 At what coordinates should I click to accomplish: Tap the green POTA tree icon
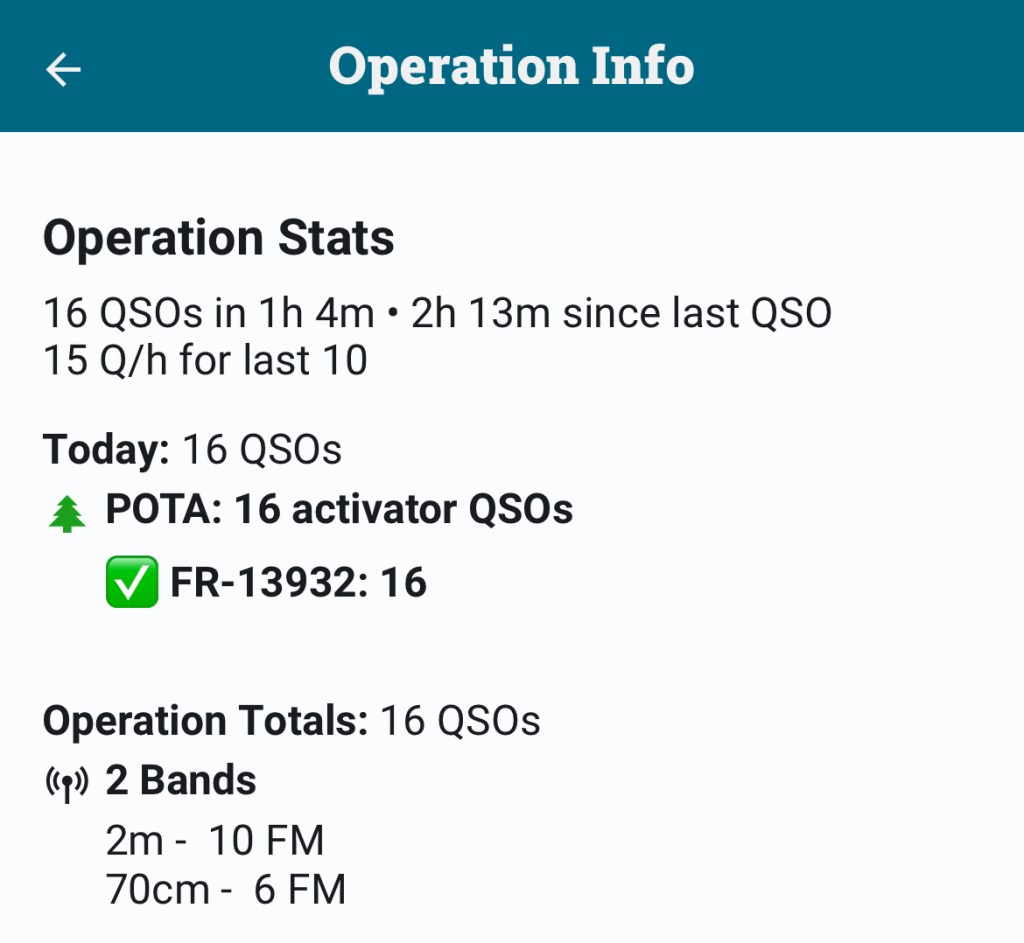(67, 514)
